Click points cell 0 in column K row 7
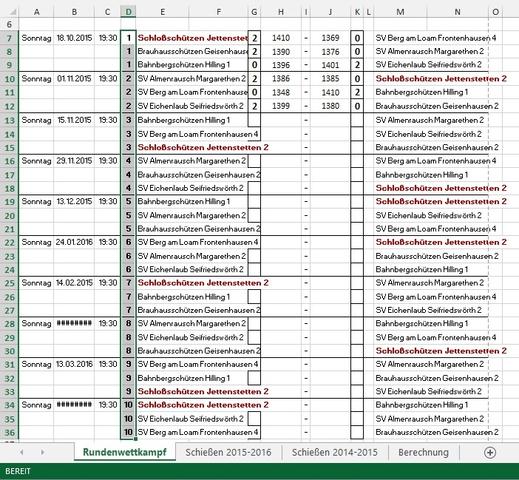 (357, 38)
